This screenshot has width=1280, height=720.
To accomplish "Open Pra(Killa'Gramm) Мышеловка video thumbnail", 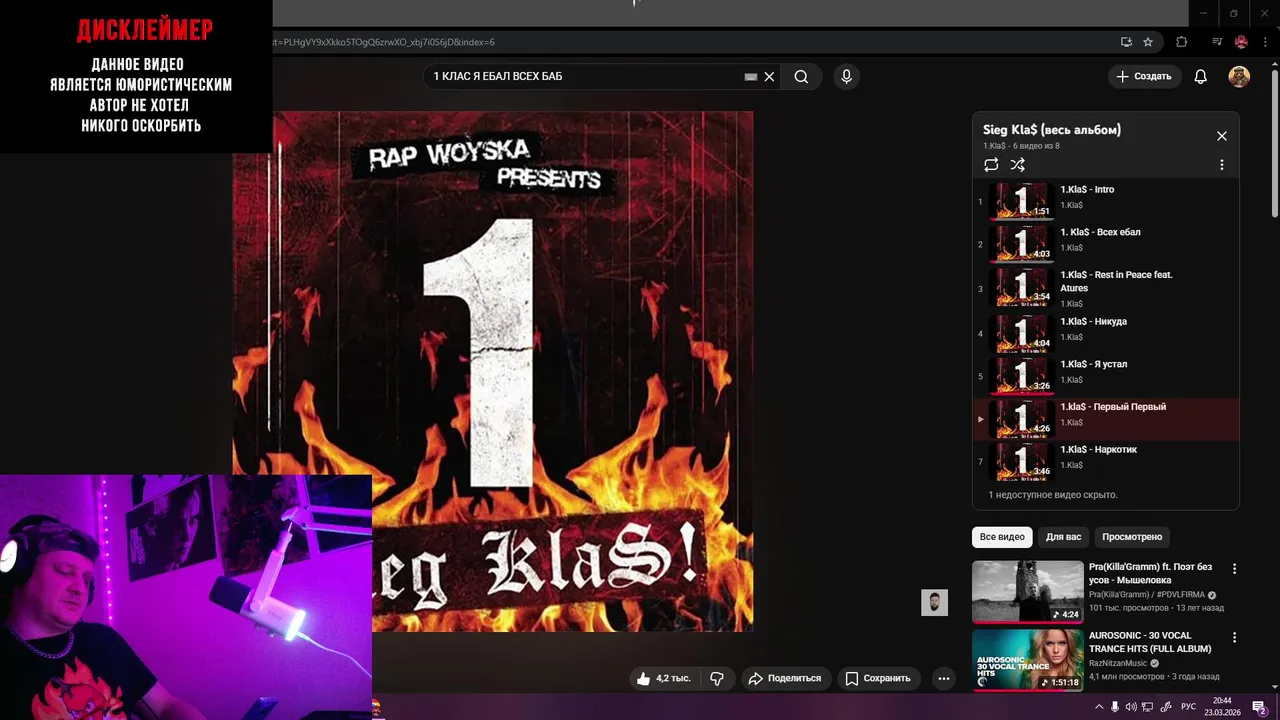I will pyautogui.click(x=1027, y=592).
